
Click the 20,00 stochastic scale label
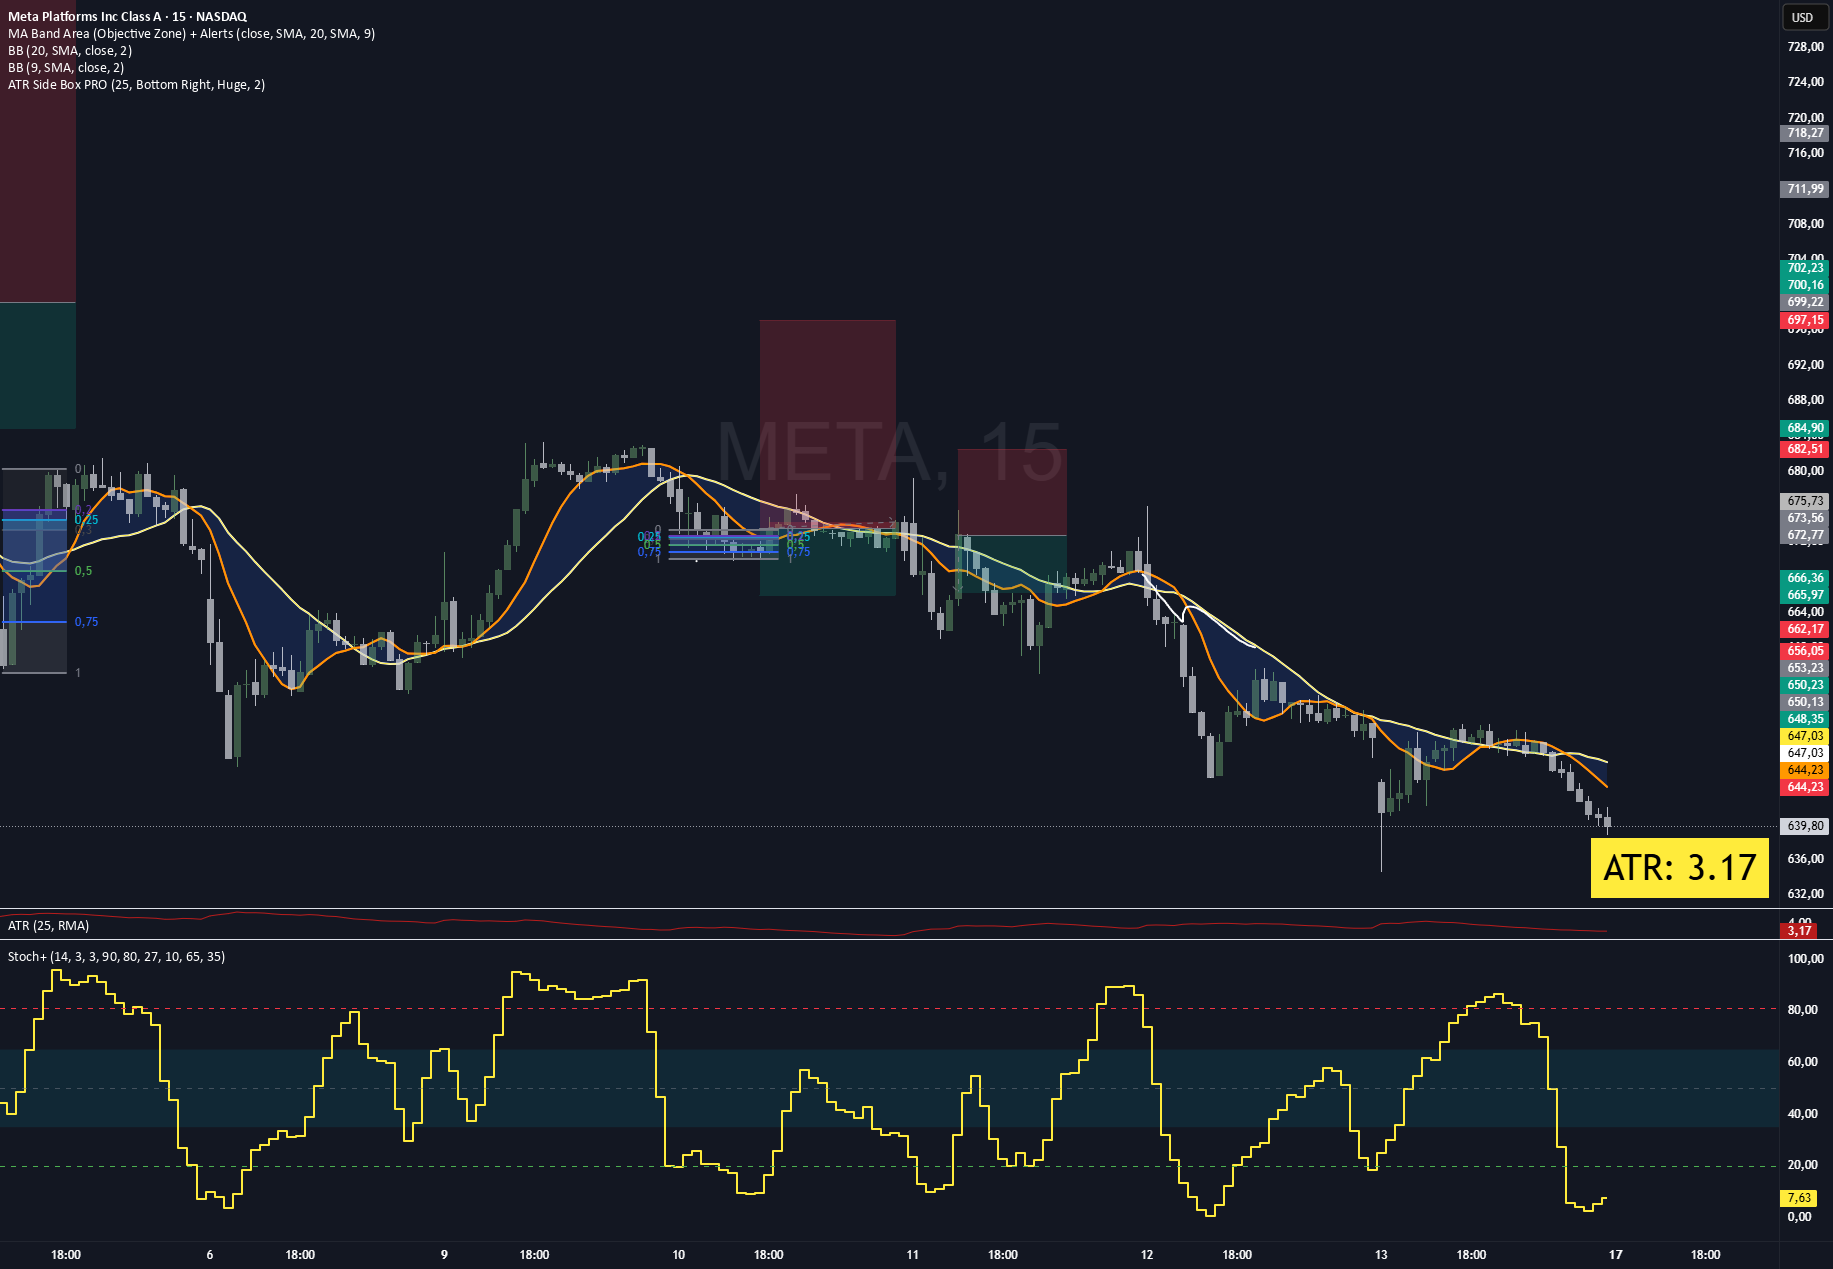(1802, 1165)
